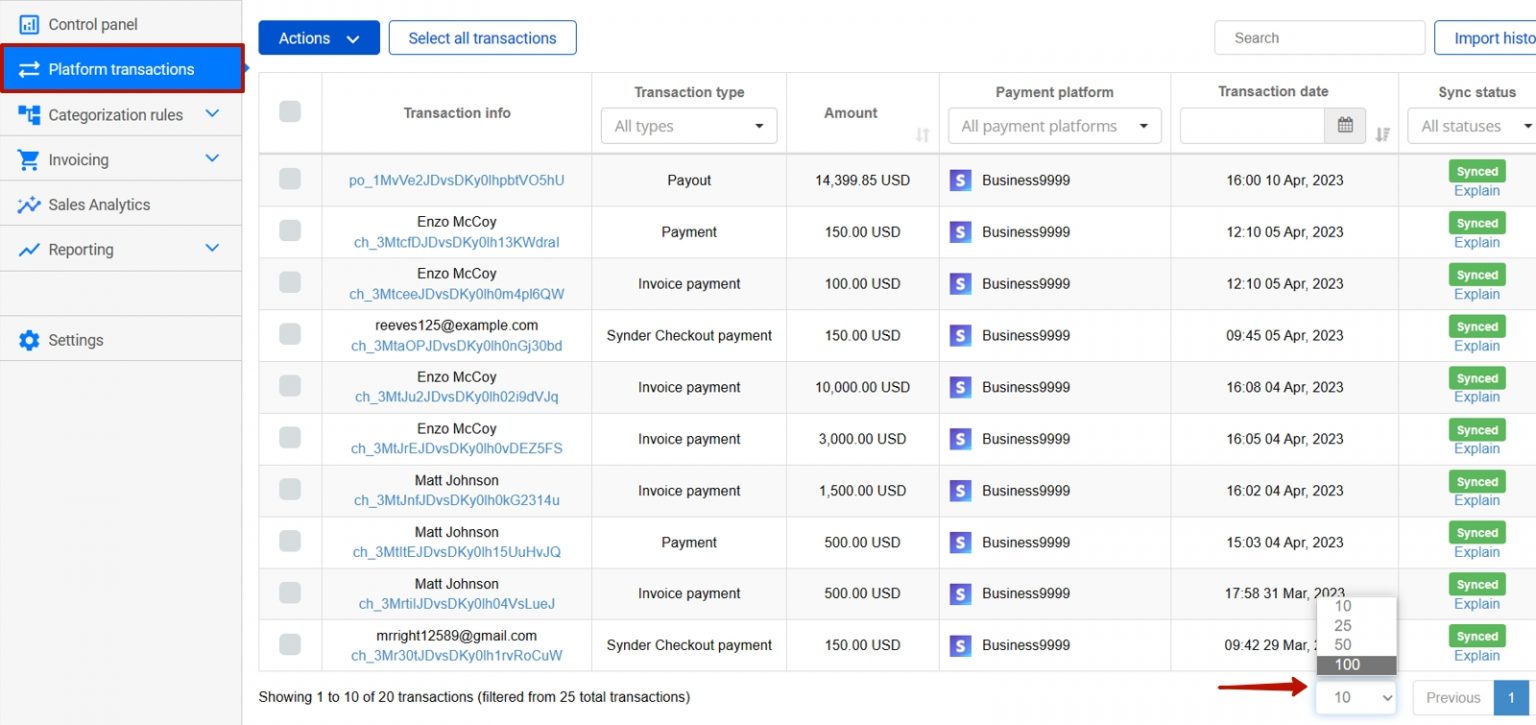Select the checkbox on the Payout row
The width and height of the screenshot is (1536, 725).
tap(290, 180)
